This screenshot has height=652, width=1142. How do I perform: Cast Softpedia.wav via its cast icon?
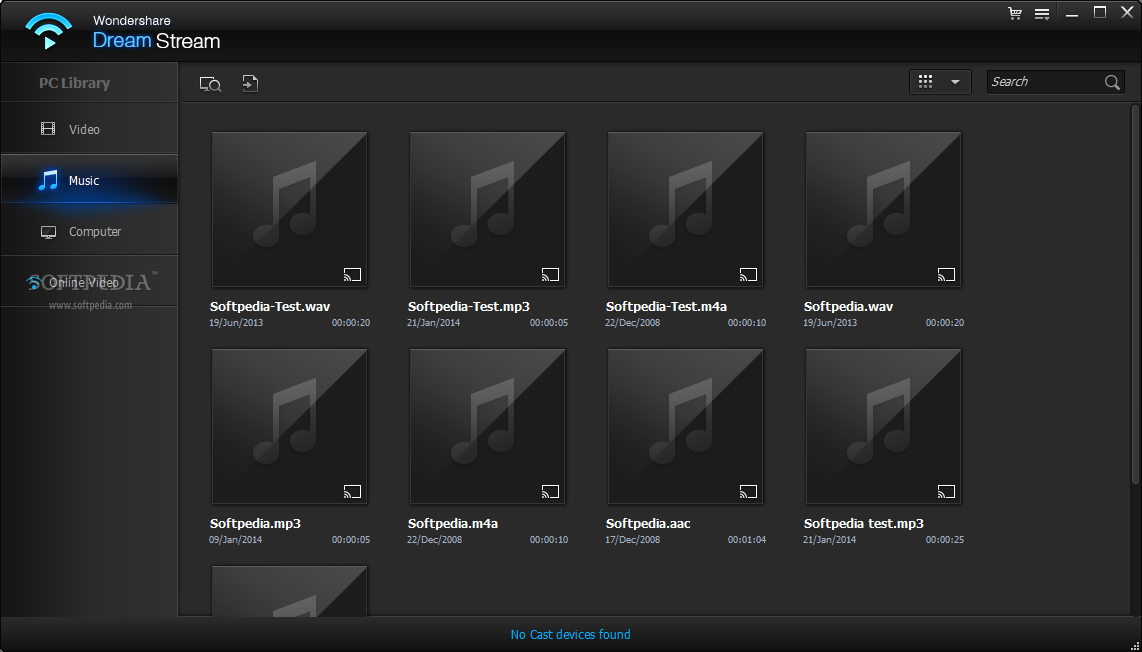click(x=947, y=275)
